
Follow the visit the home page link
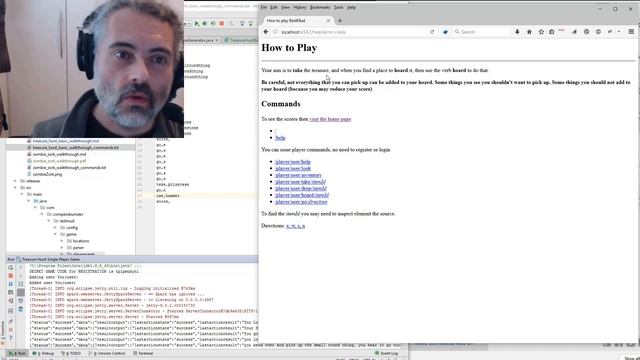coord(330,119)
